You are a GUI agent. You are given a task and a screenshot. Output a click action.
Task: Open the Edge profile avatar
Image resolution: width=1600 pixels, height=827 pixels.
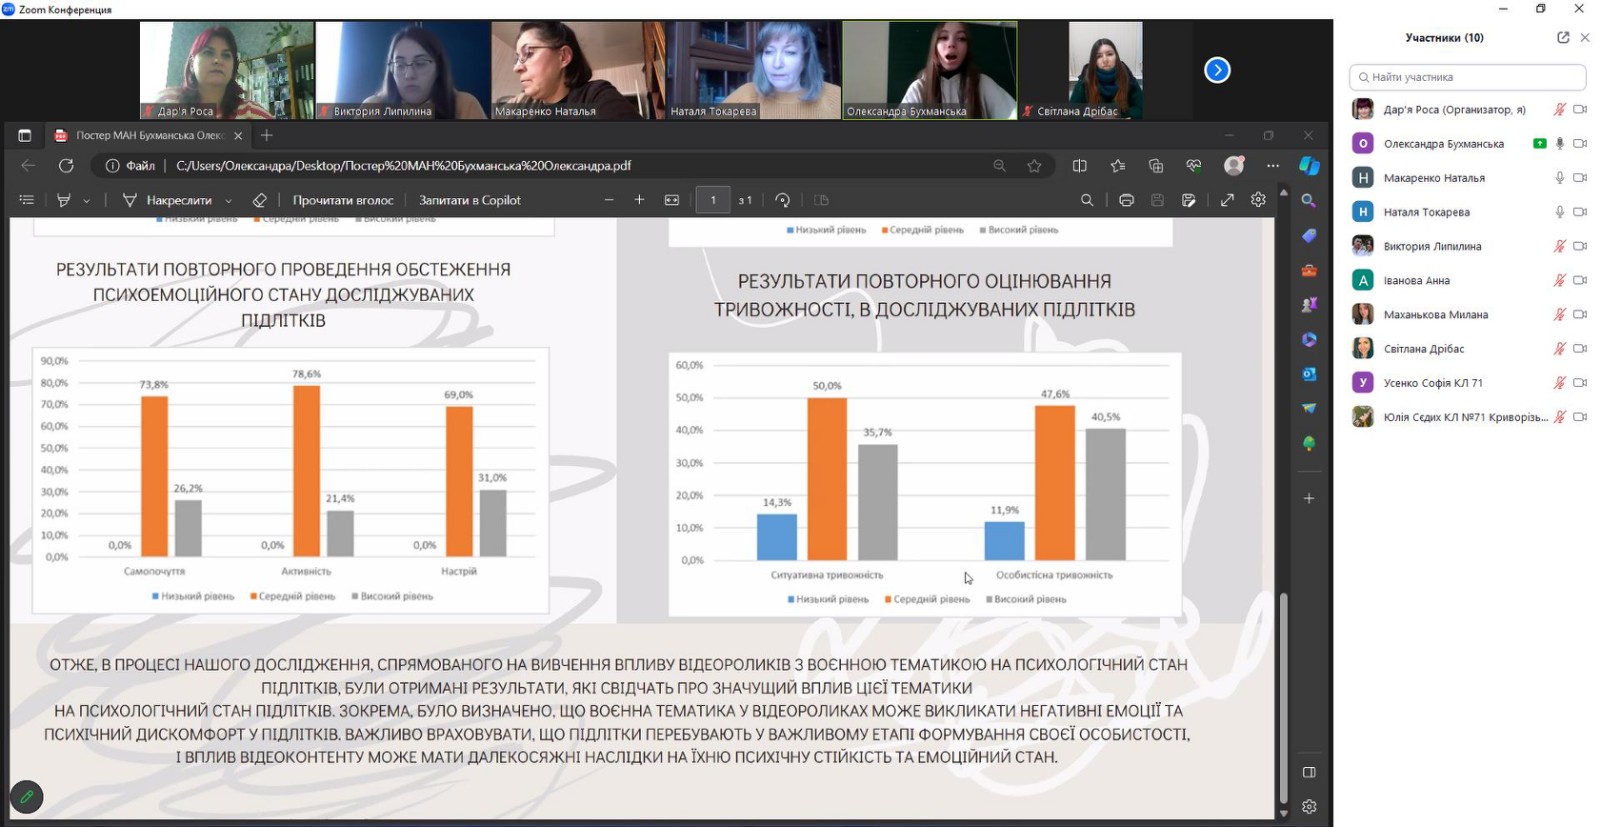point(1234,166)
